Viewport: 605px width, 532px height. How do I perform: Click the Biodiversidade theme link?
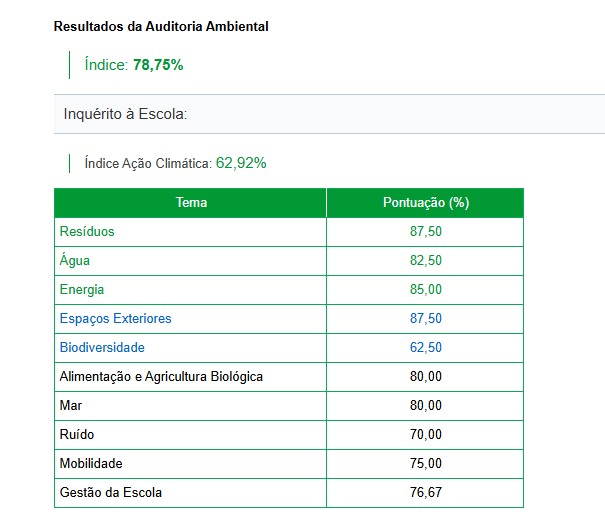(x=102, y=347)
